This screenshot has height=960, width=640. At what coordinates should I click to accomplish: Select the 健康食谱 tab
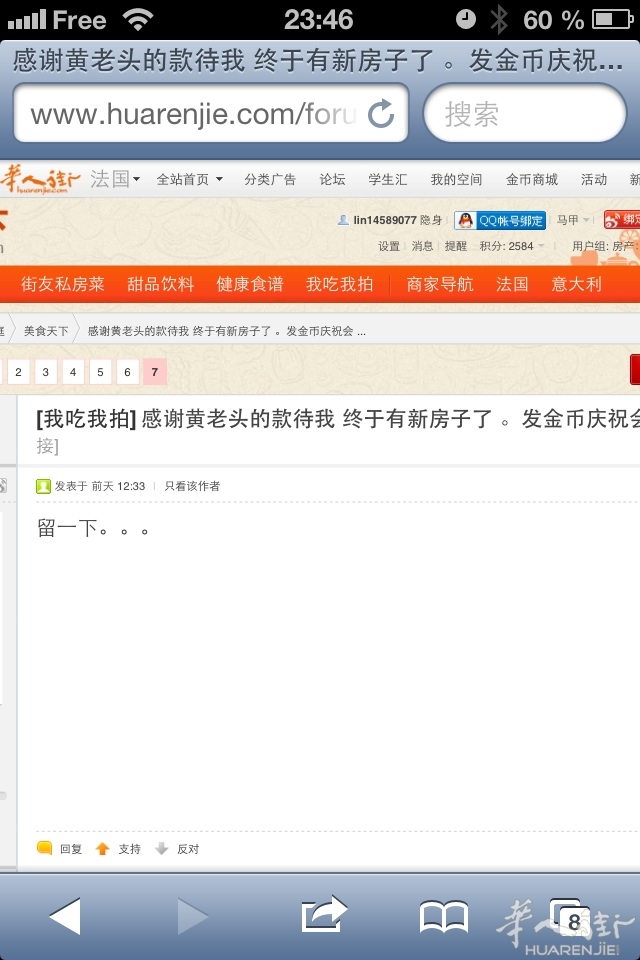(250, 284)
